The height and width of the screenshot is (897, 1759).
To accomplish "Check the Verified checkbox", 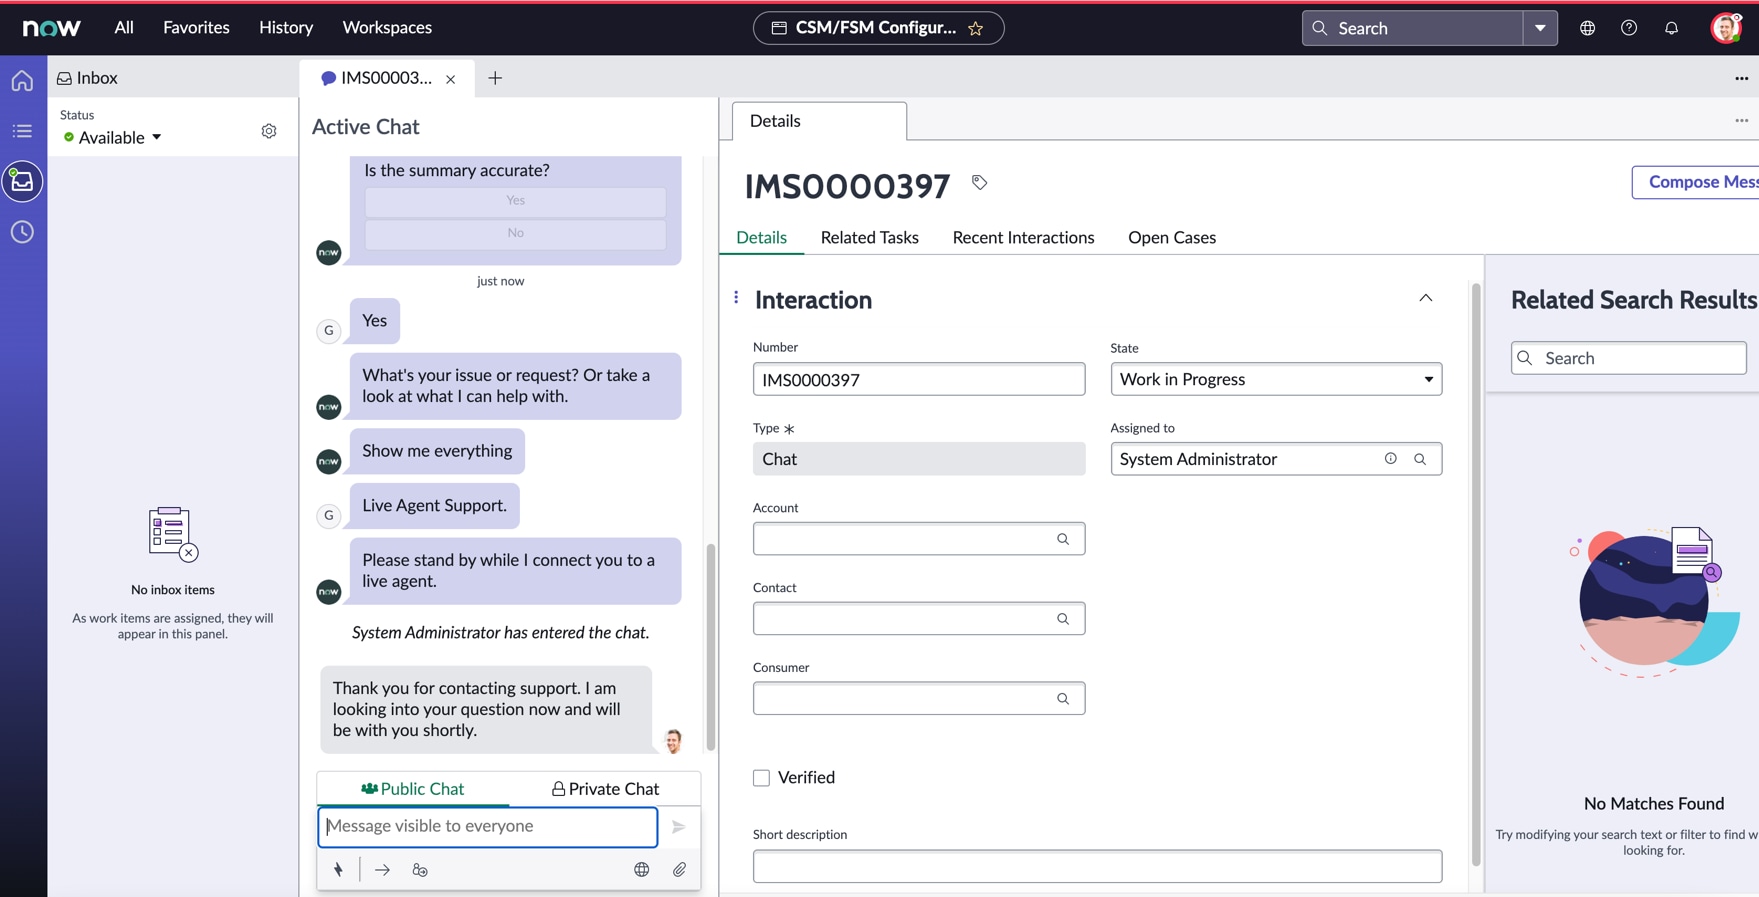I will 762,778.
